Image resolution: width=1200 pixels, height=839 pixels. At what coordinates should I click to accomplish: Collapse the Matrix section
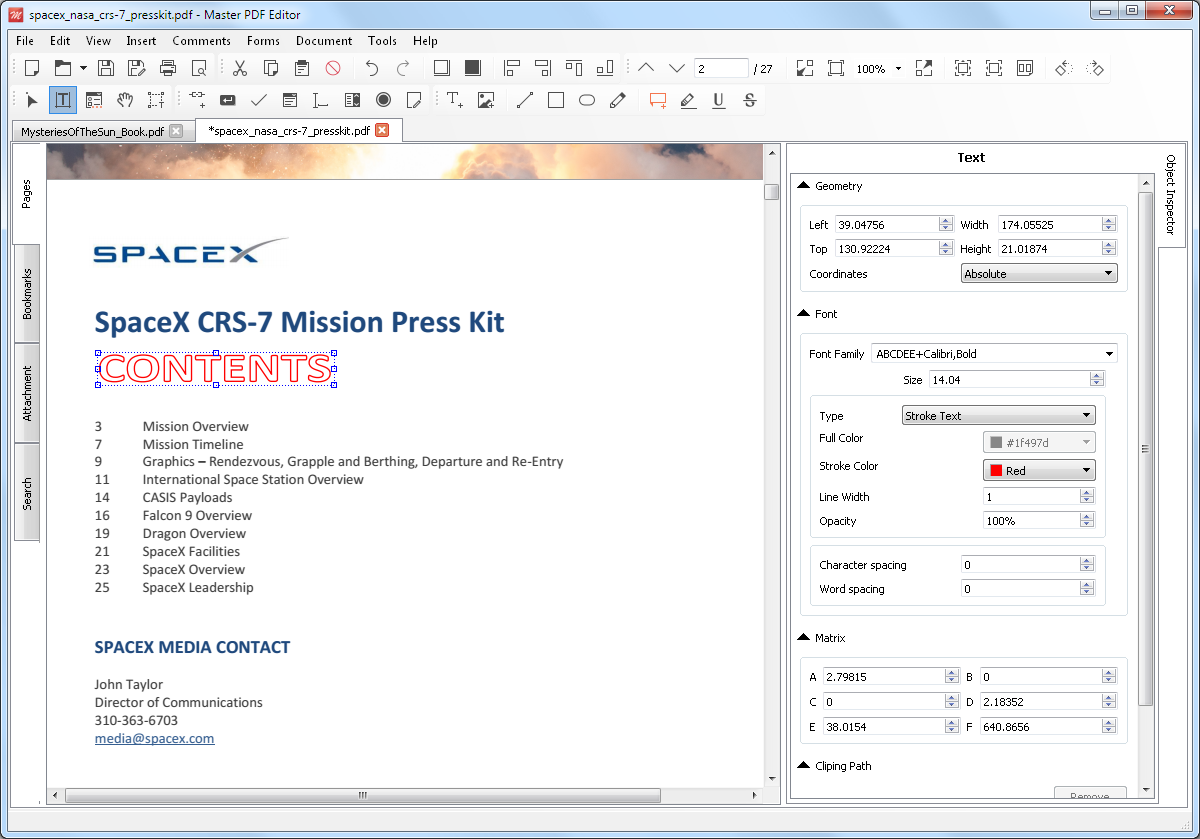pyautogui.click(x=804, y=638)
